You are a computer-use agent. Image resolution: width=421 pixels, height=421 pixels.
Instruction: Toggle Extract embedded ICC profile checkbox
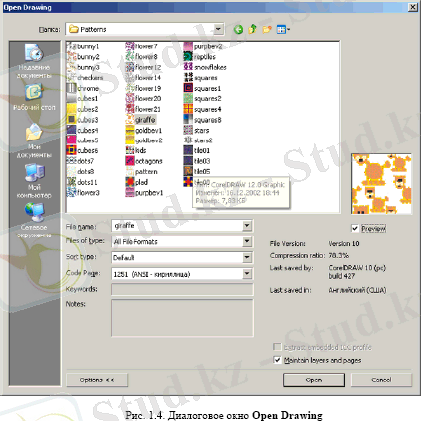click(x=277, y=347)
